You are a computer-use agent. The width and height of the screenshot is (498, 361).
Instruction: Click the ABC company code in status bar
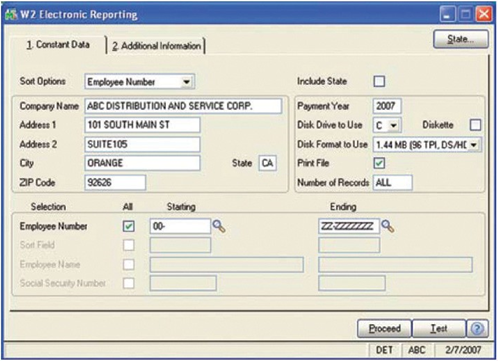417,350
